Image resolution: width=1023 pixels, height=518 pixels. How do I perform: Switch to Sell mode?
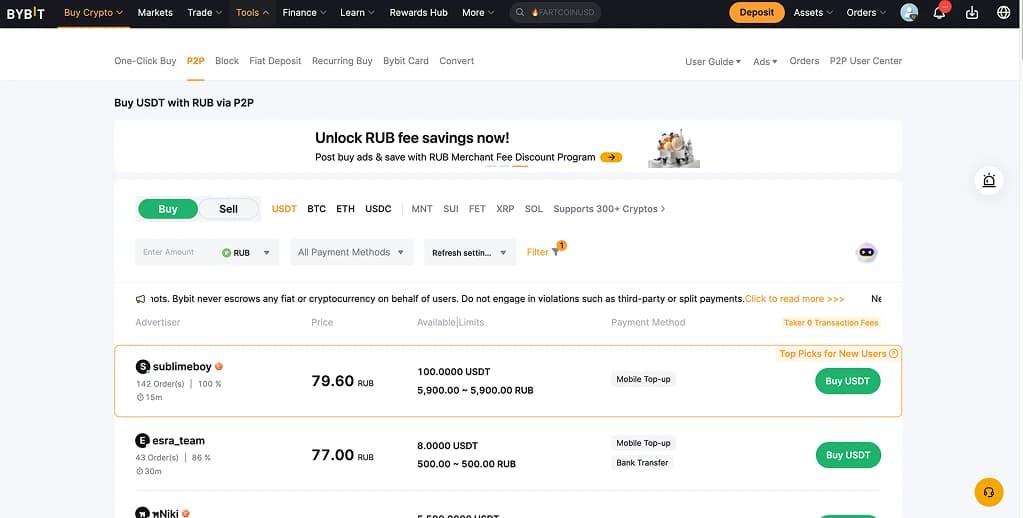tap(228, 209)
